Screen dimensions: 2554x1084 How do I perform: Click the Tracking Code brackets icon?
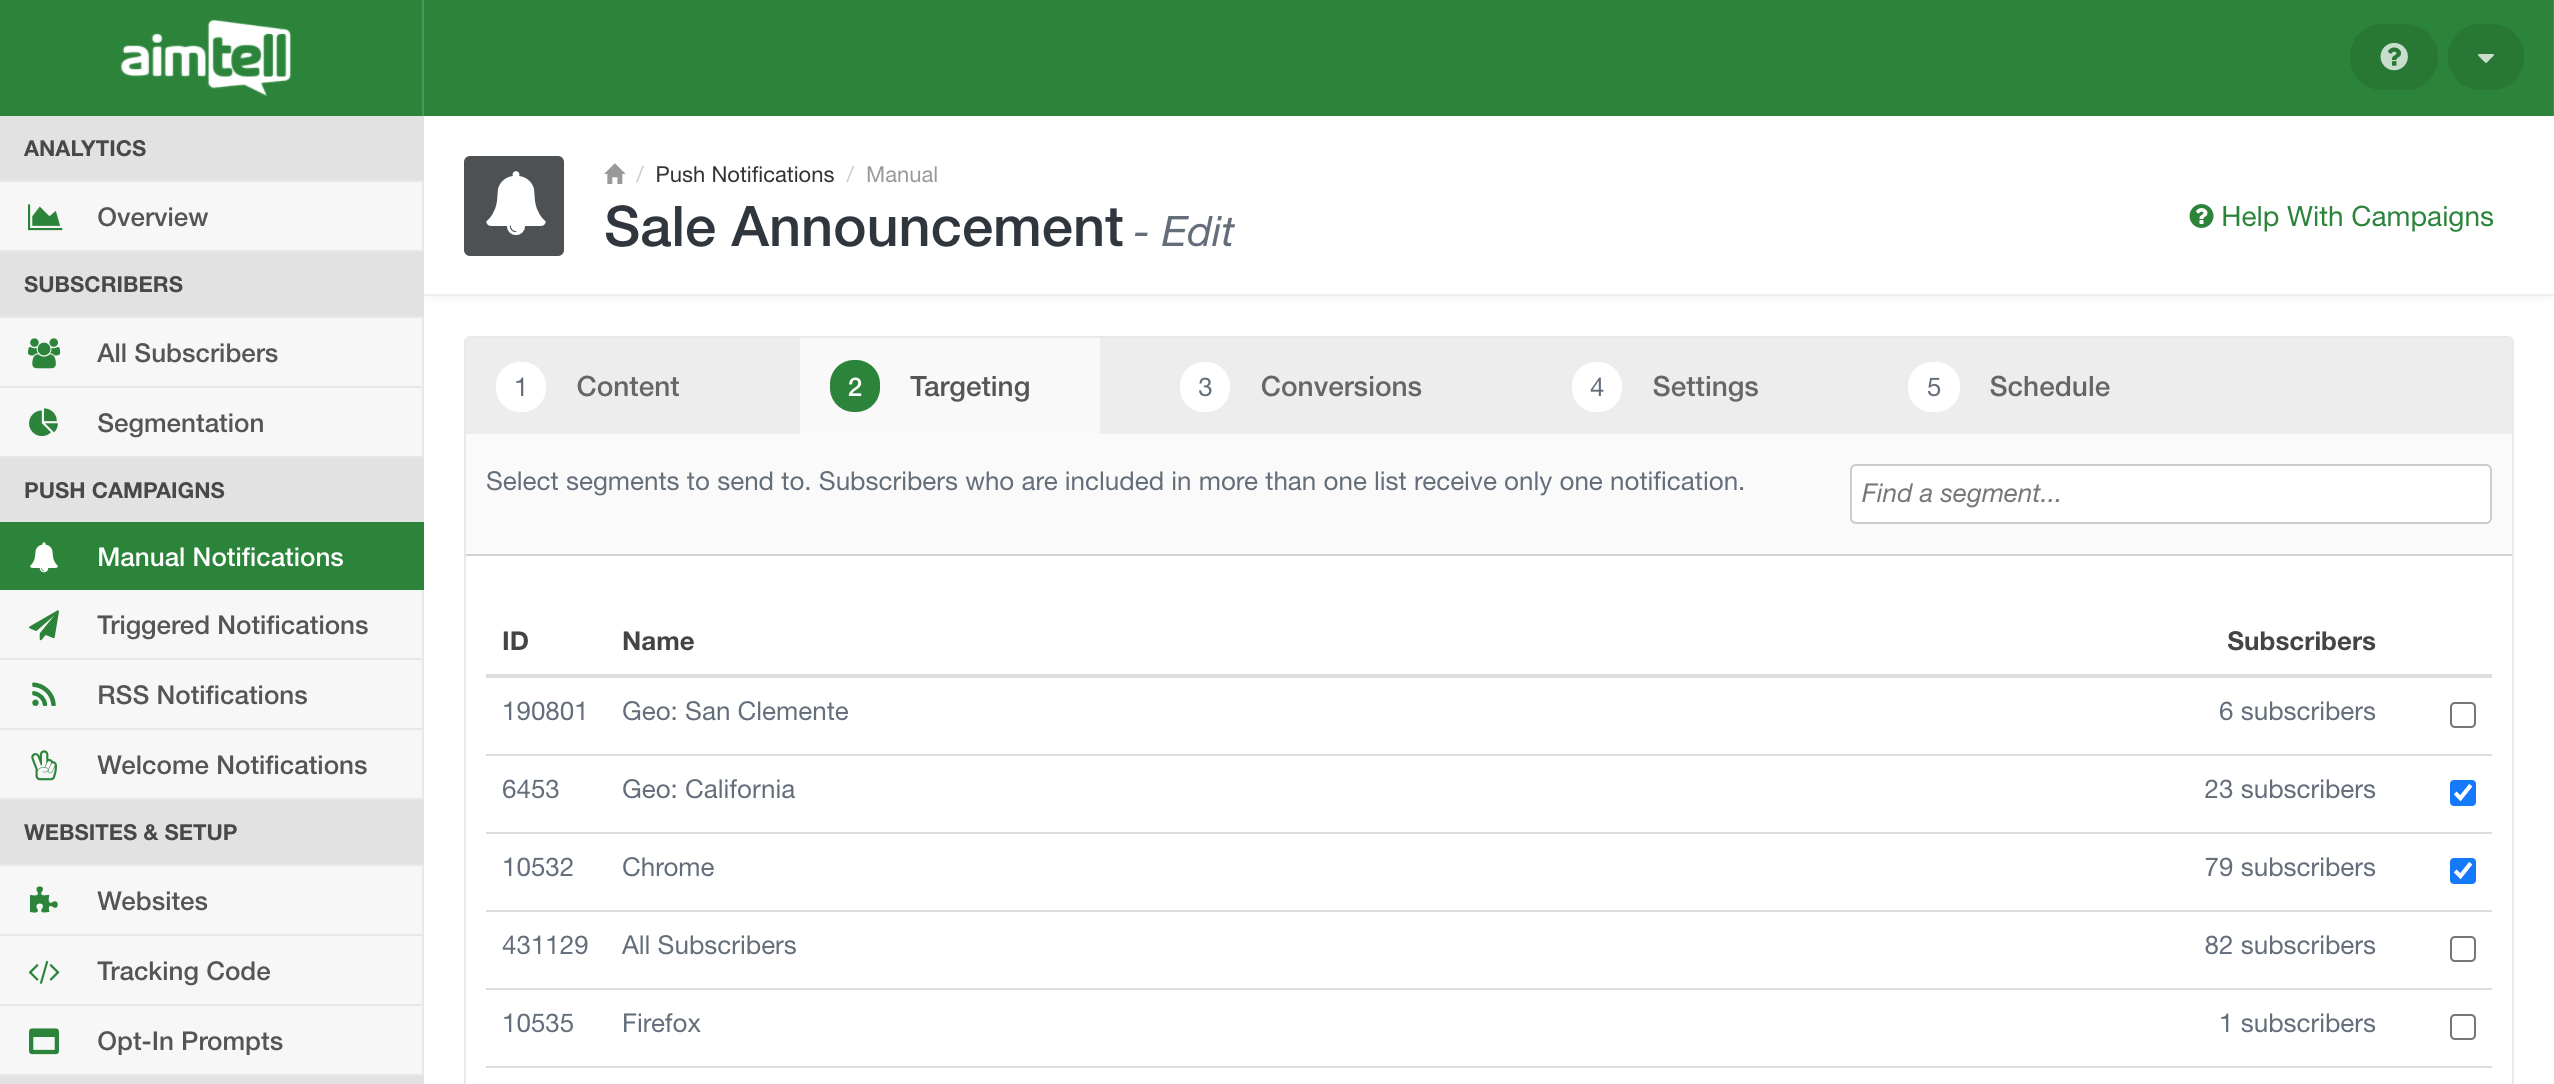(44, 971)
